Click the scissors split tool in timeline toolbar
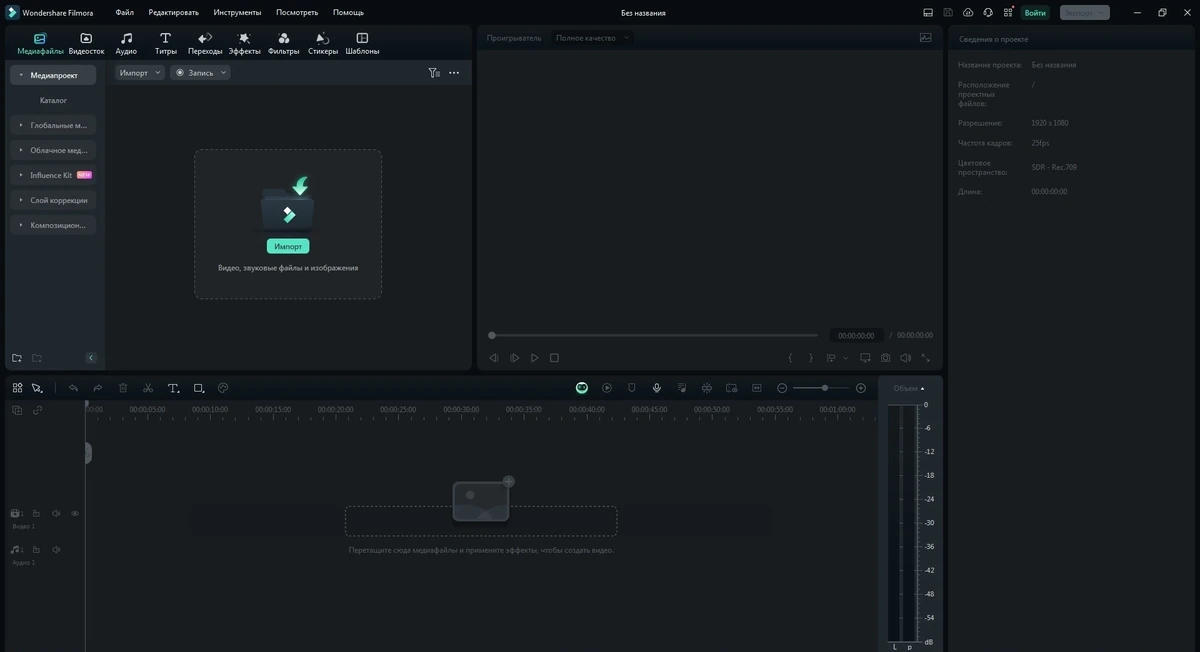1200x652 pixels. 148,388
